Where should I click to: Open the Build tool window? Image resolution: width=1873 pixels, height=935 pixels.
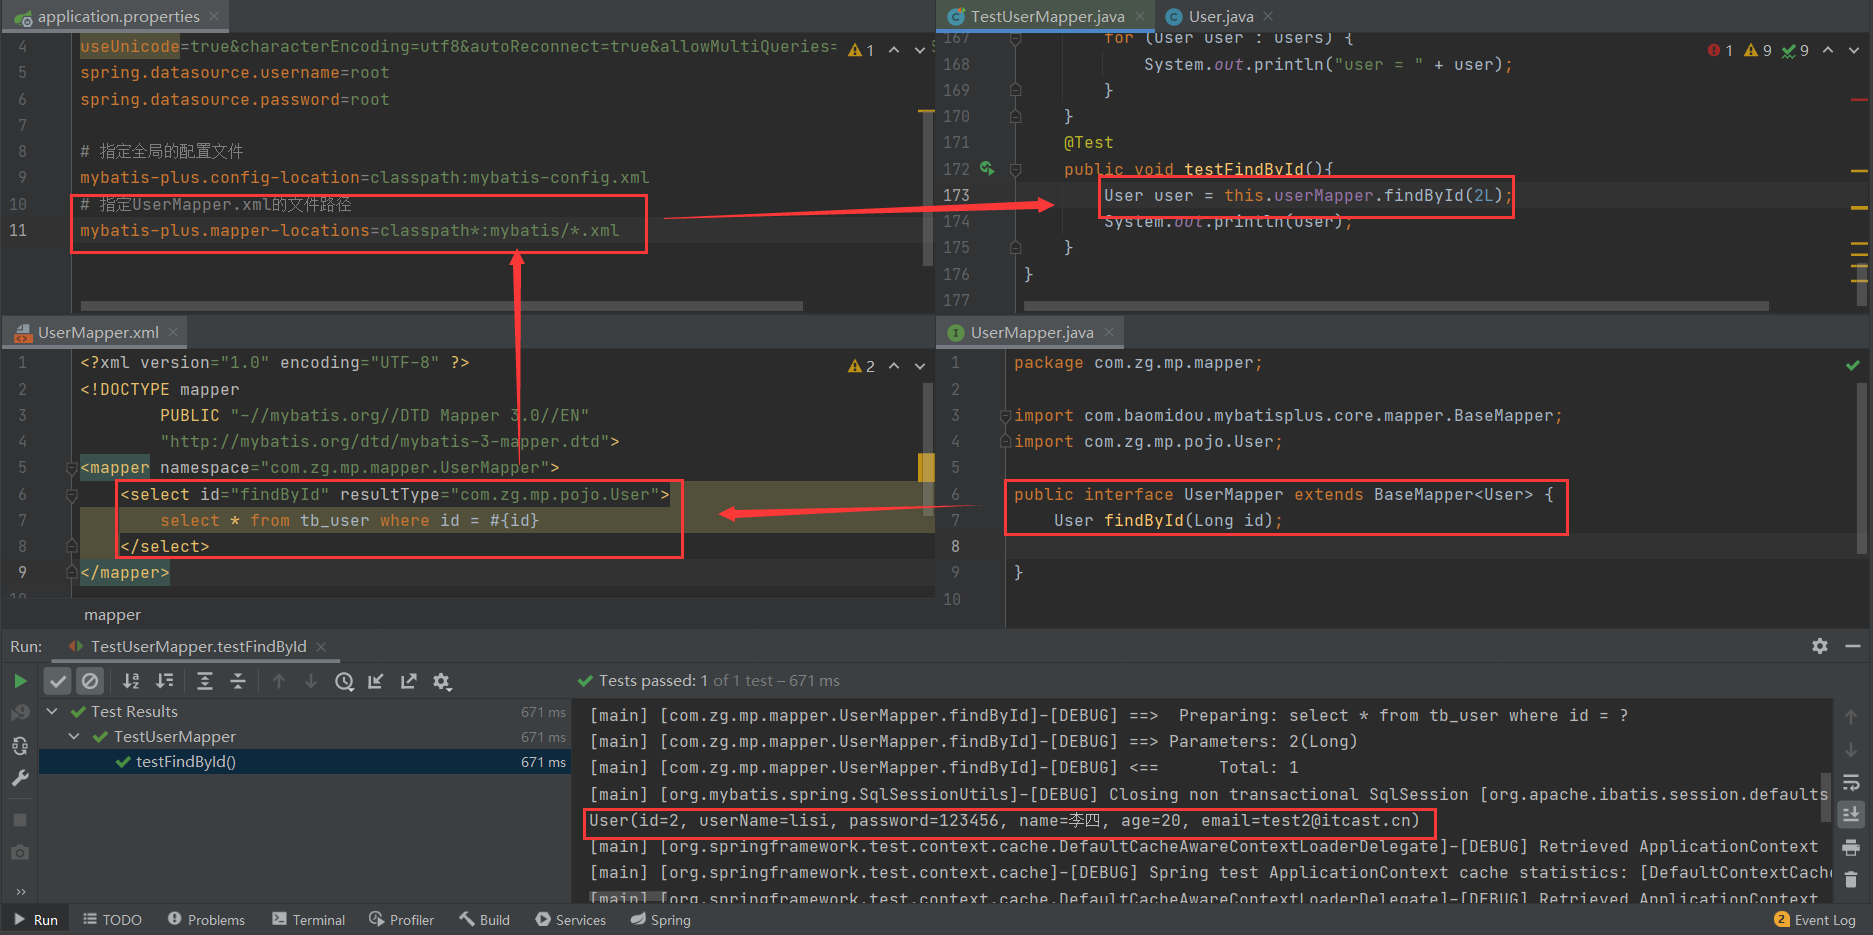click(485, 920)
